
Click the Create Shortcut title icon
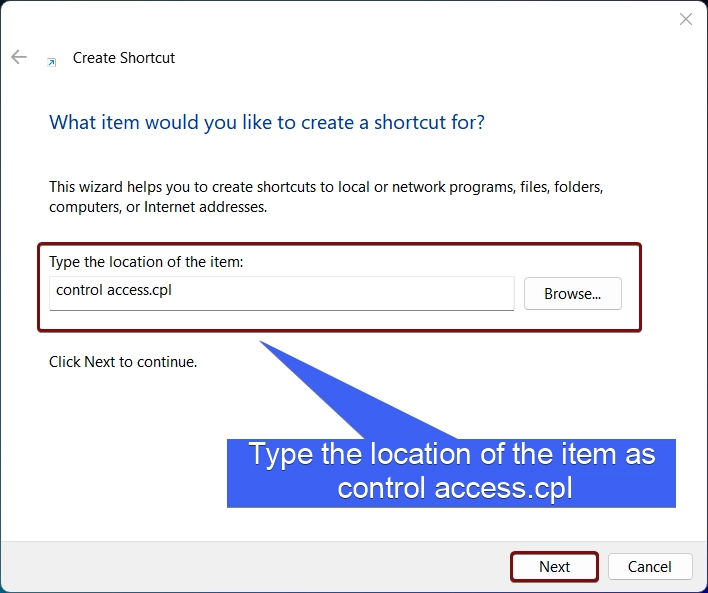click(52, 62)
